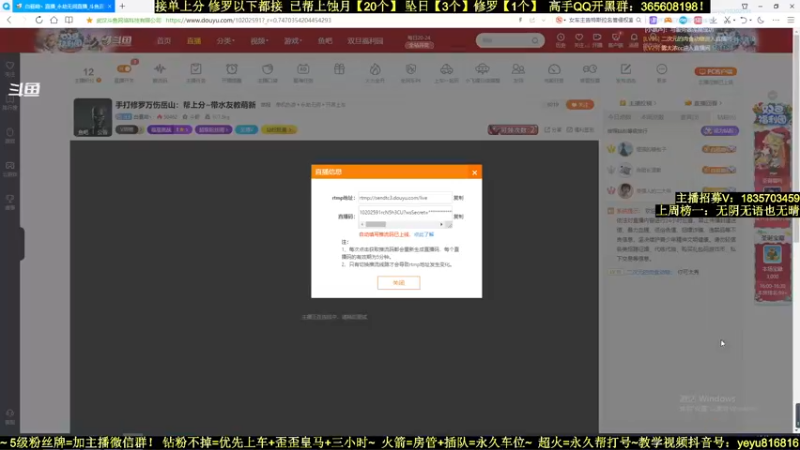Click the car icon in streamer toolbar
The height and width of the screenshot is (450, 800).
(446, 69)
